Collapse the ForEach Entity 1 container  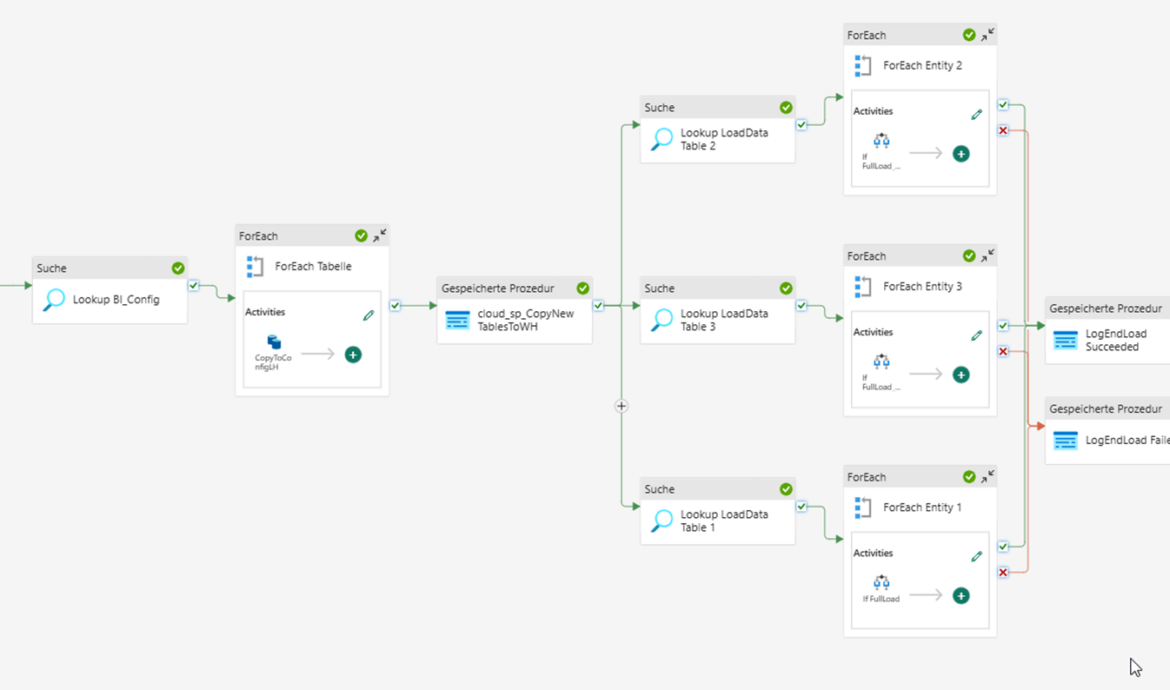click(x=988, y=477)
